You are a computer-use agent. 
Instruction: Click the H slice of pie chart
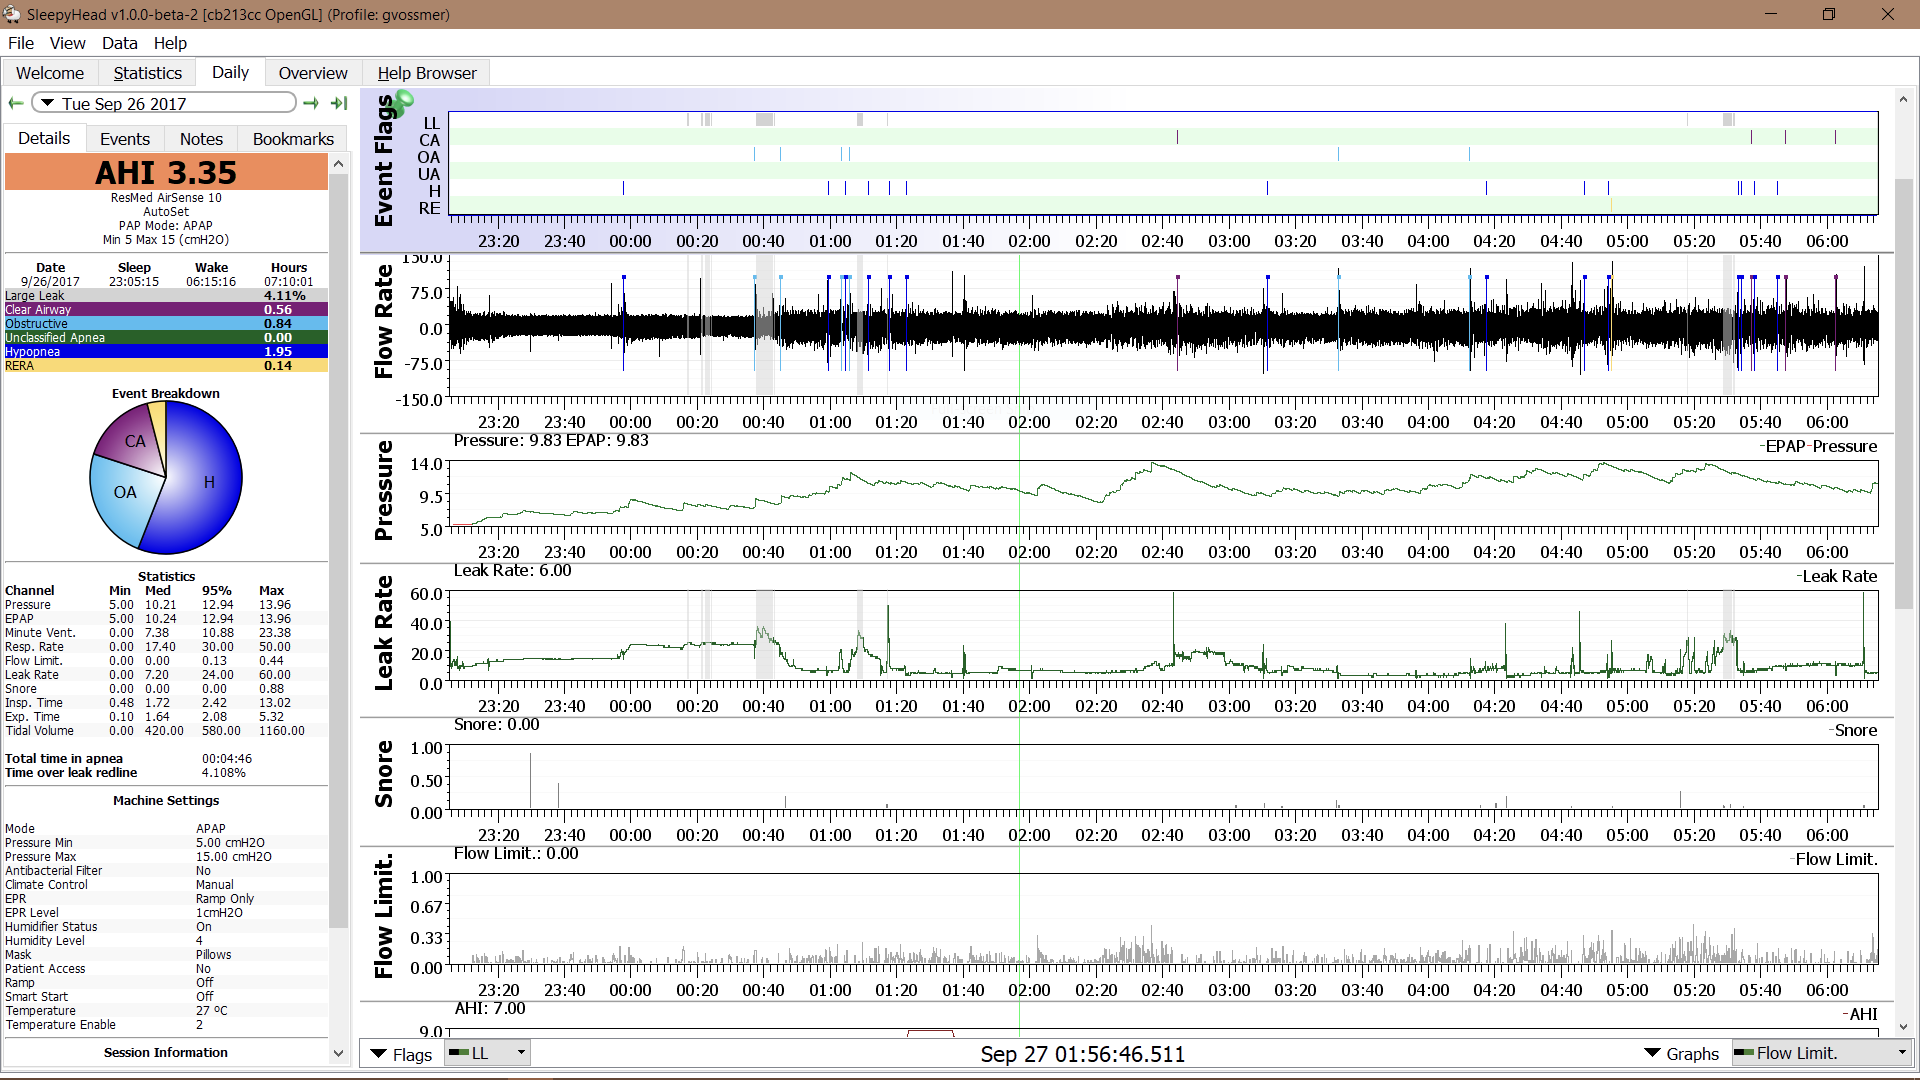(x=209, y=482)
